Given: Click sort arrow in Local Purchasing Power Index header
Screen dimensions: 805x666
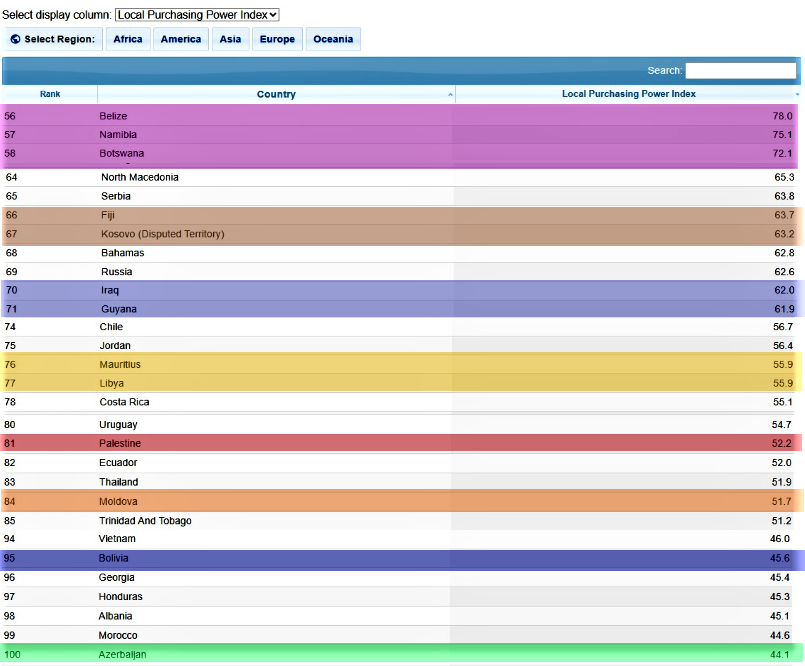Looking at the screenshot, I should [797, 94].
